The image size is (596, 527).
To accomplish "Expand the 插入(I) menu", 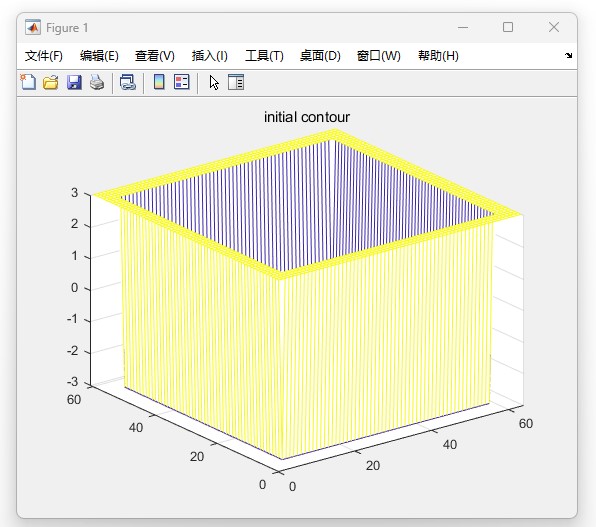I will (x=210, y=56).
